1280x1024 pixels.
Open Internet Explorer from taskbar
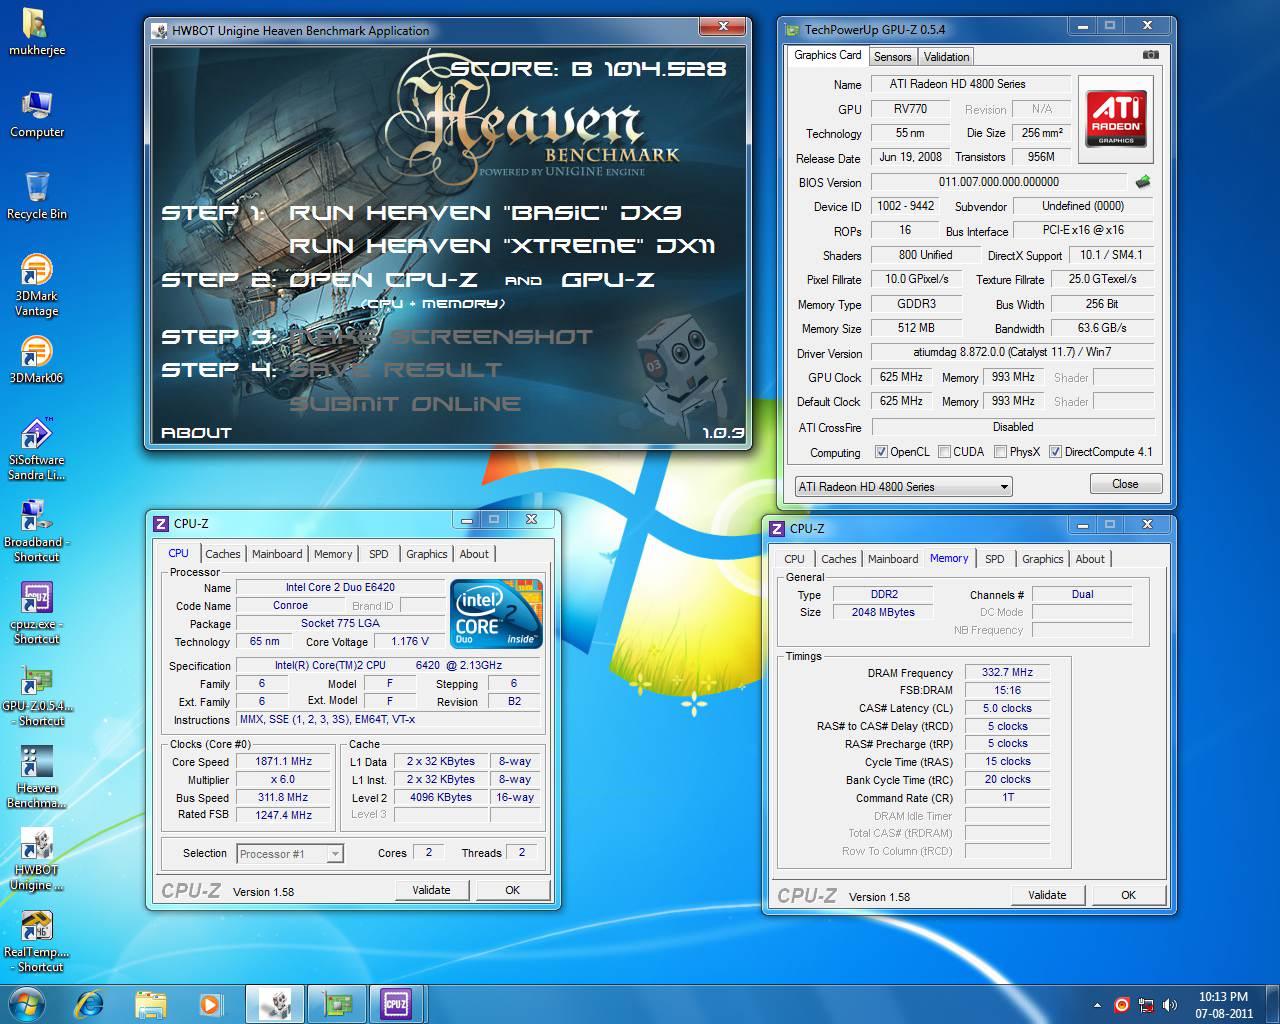pos(90,1003)
